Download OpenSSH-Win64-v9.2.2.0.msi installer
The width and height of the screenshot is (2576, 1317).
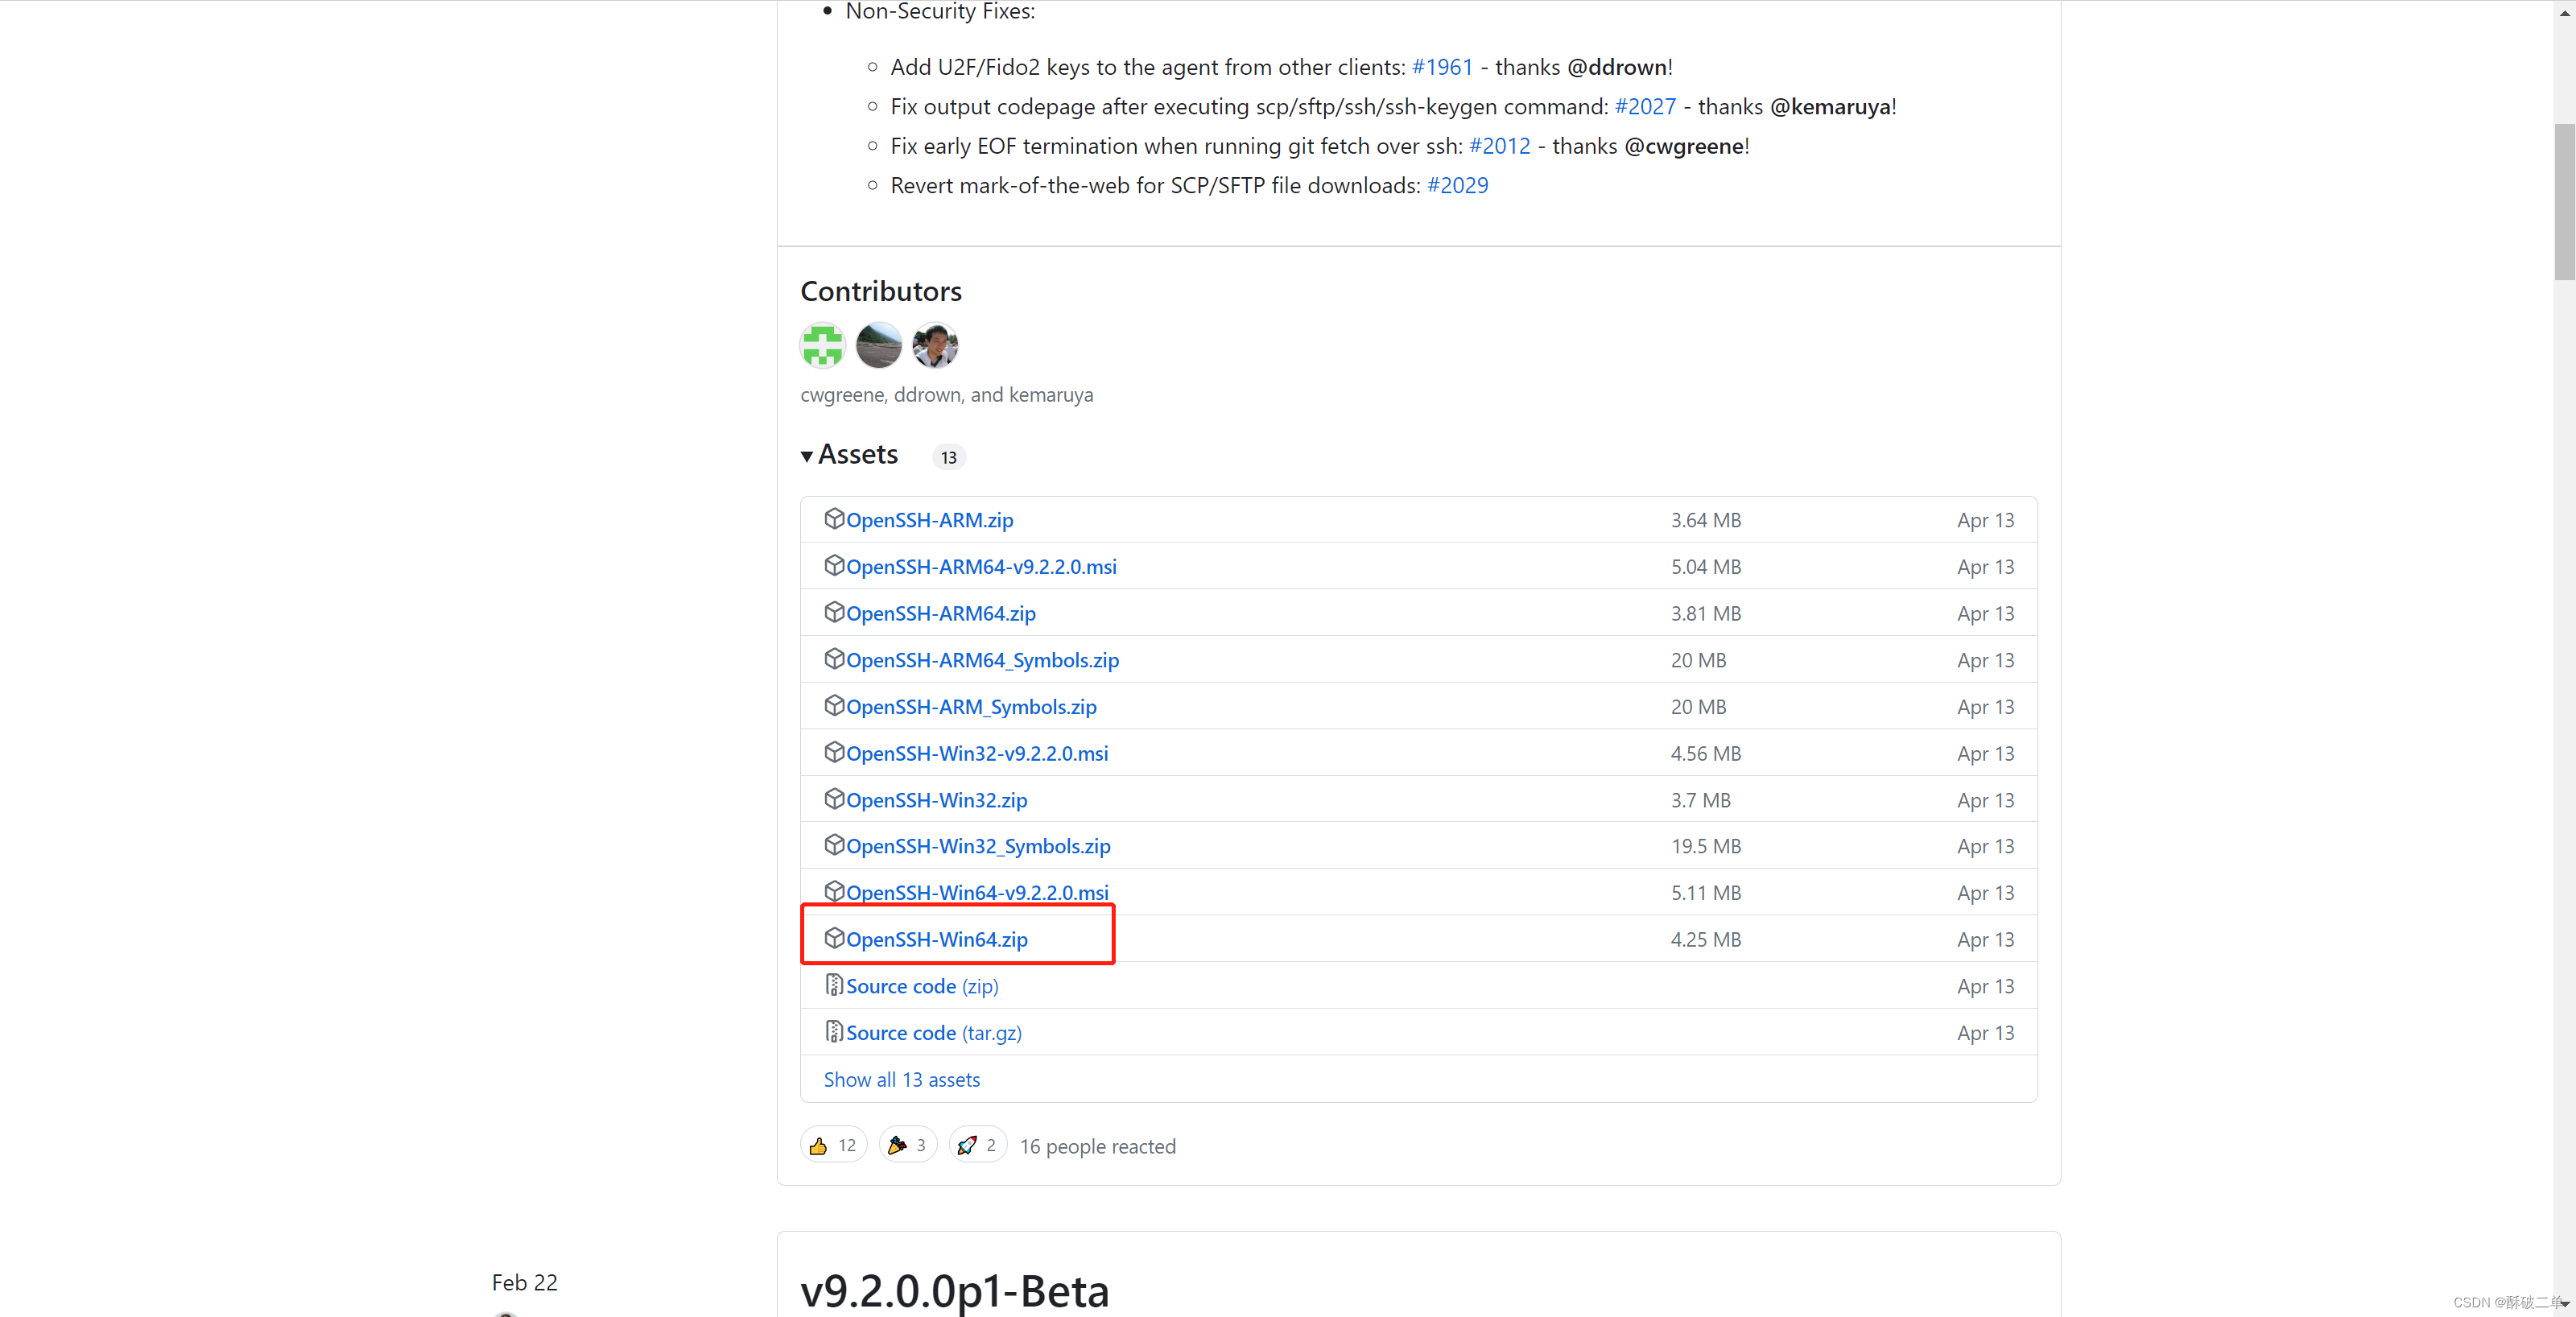tap(976, 893)
